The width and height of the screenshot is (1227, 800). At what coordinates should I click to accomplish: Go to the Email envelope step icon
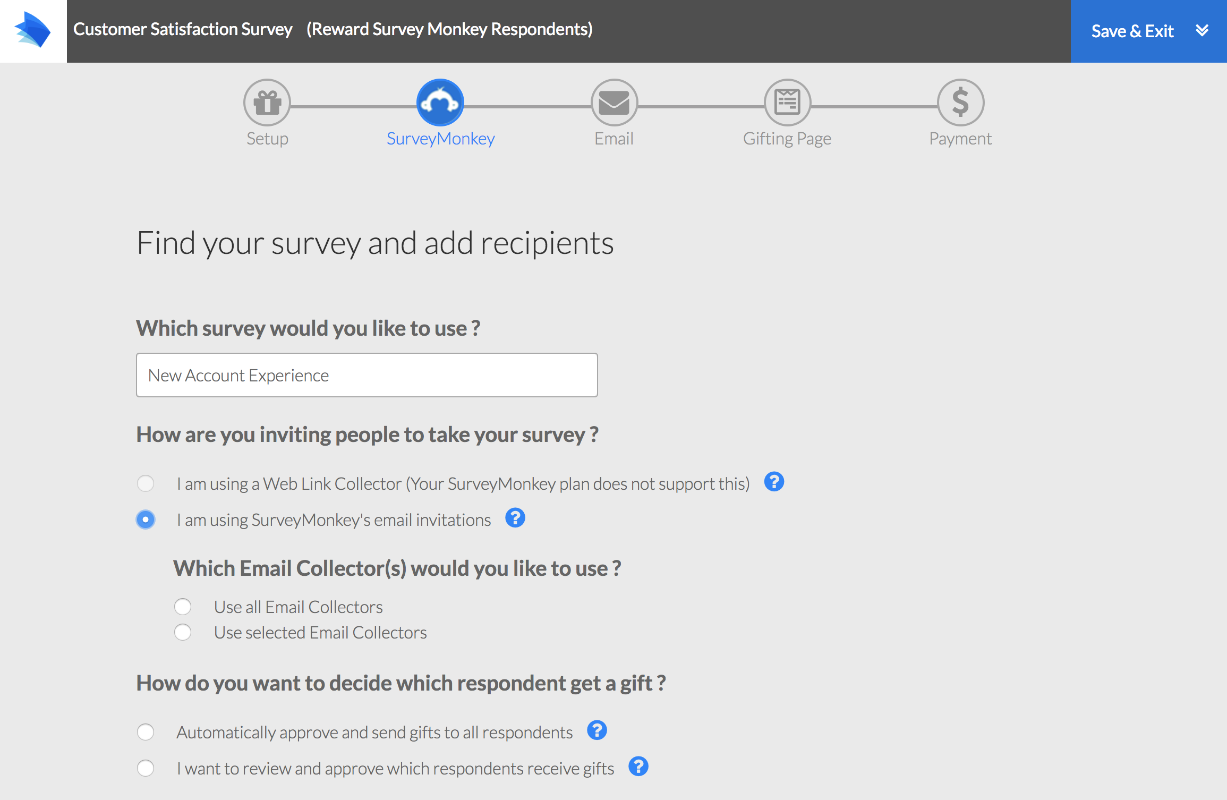[614, 102]
